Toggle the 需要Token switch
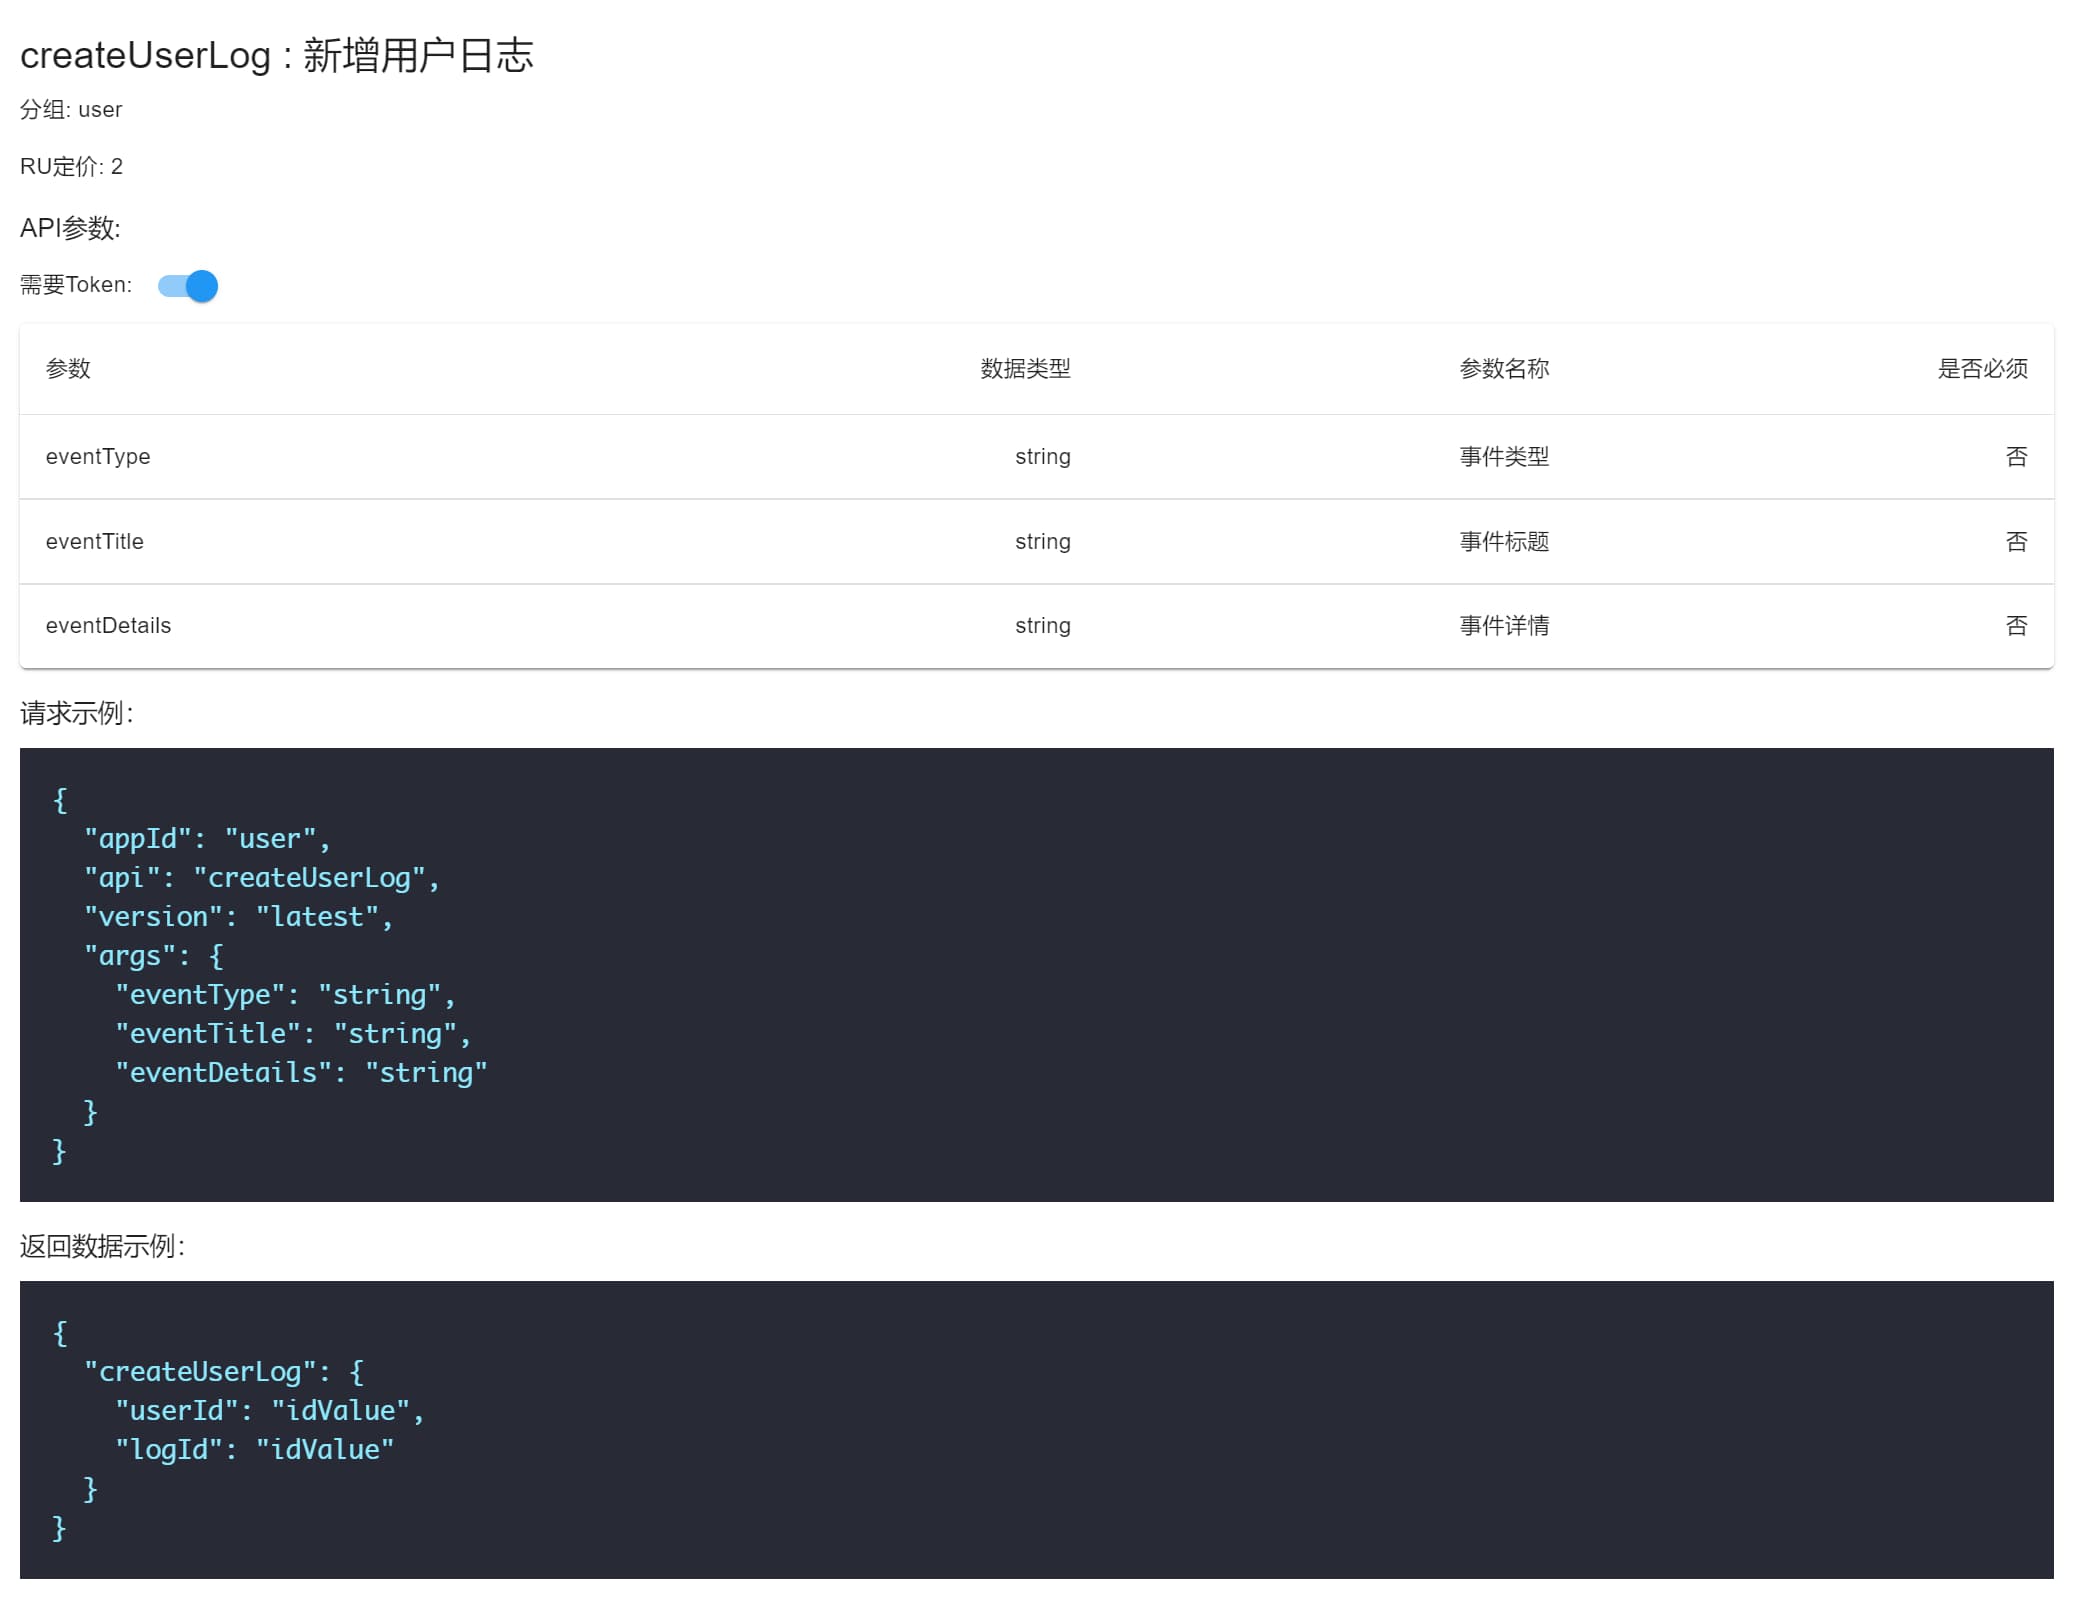 click(x=188, y=286)
